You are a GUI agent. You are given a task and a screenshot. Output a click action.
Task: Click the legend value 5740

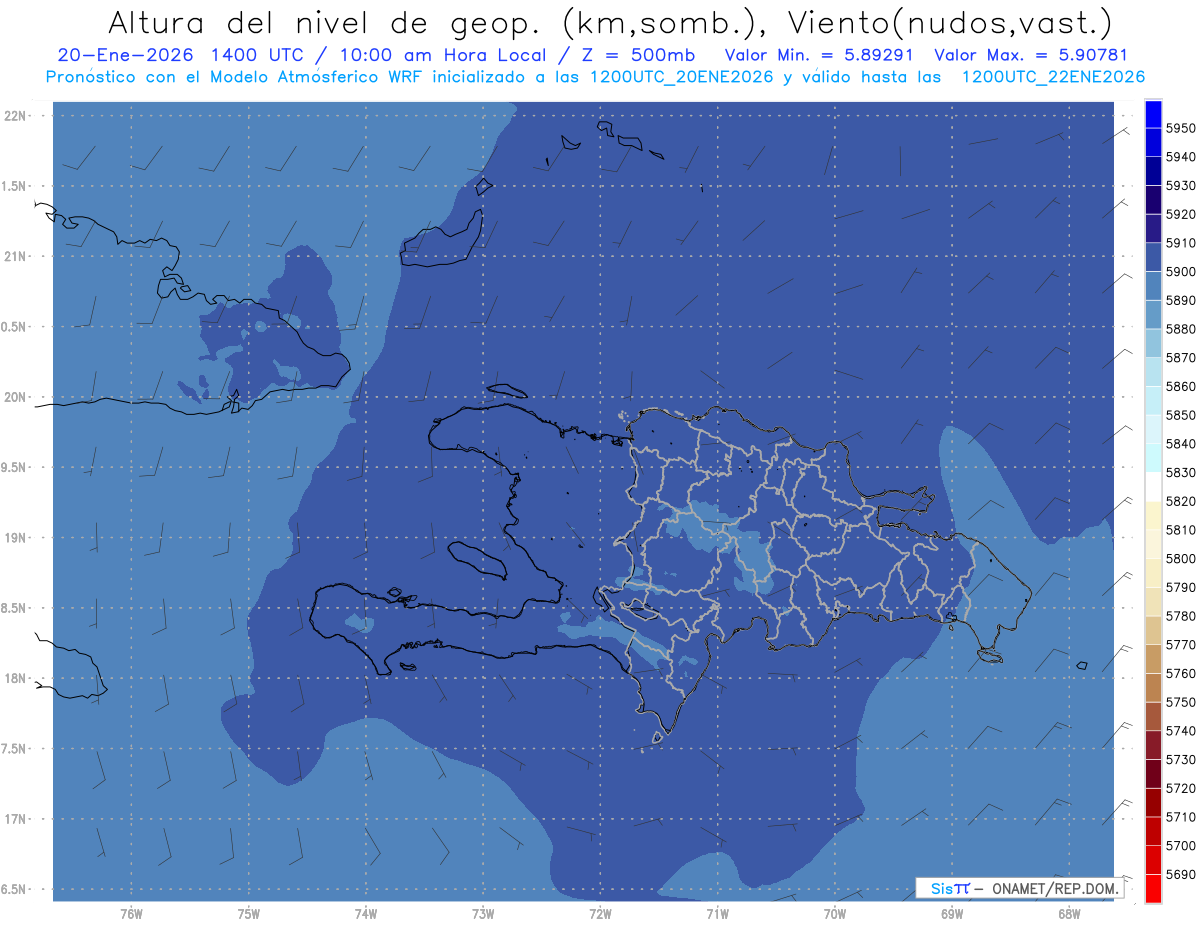click(1180, 731)
